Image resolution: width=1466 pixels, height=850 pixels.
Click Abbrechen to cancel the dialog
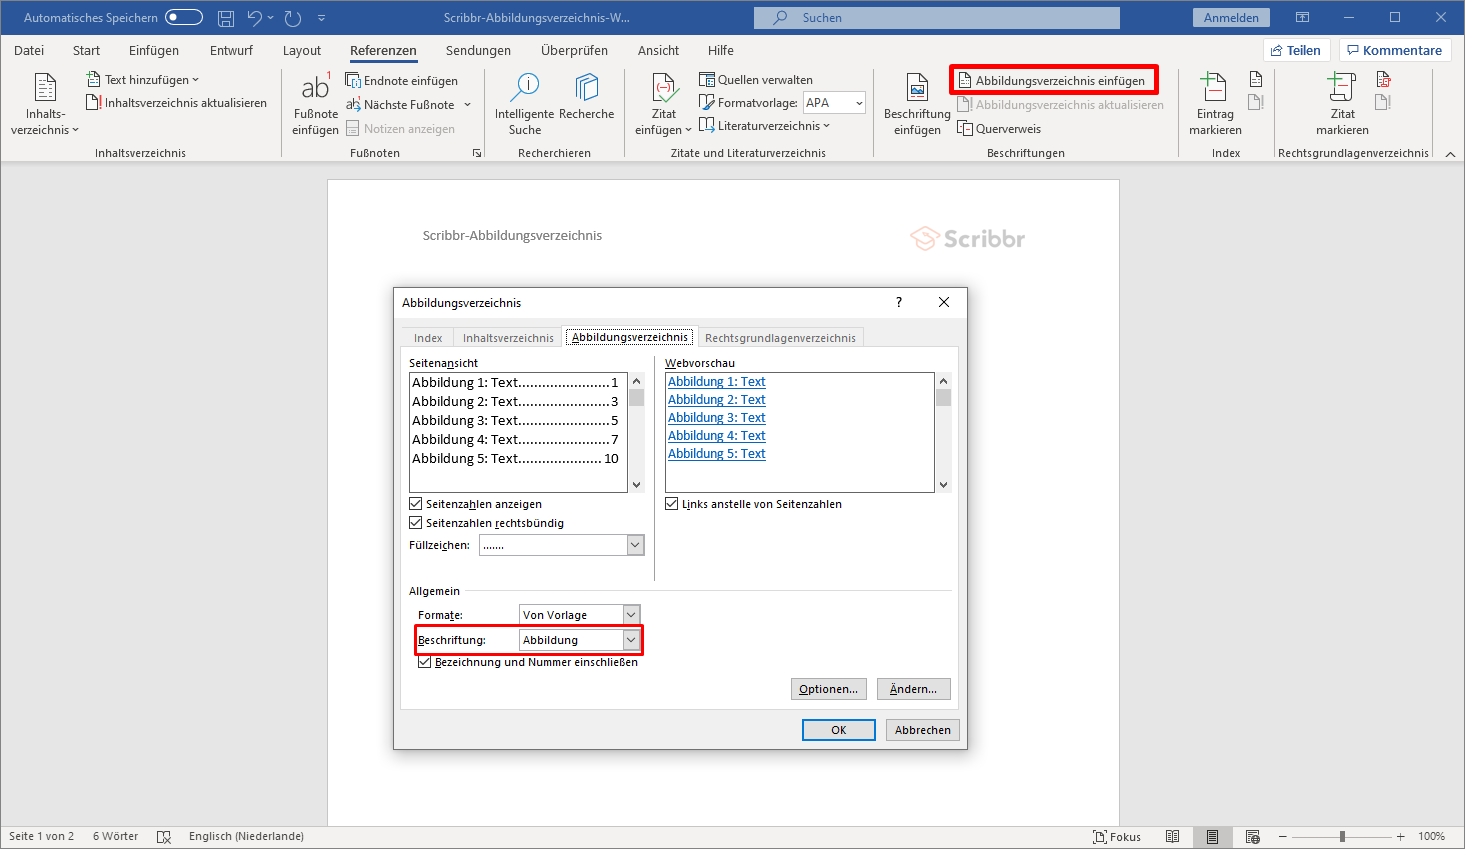coord(923,730)
